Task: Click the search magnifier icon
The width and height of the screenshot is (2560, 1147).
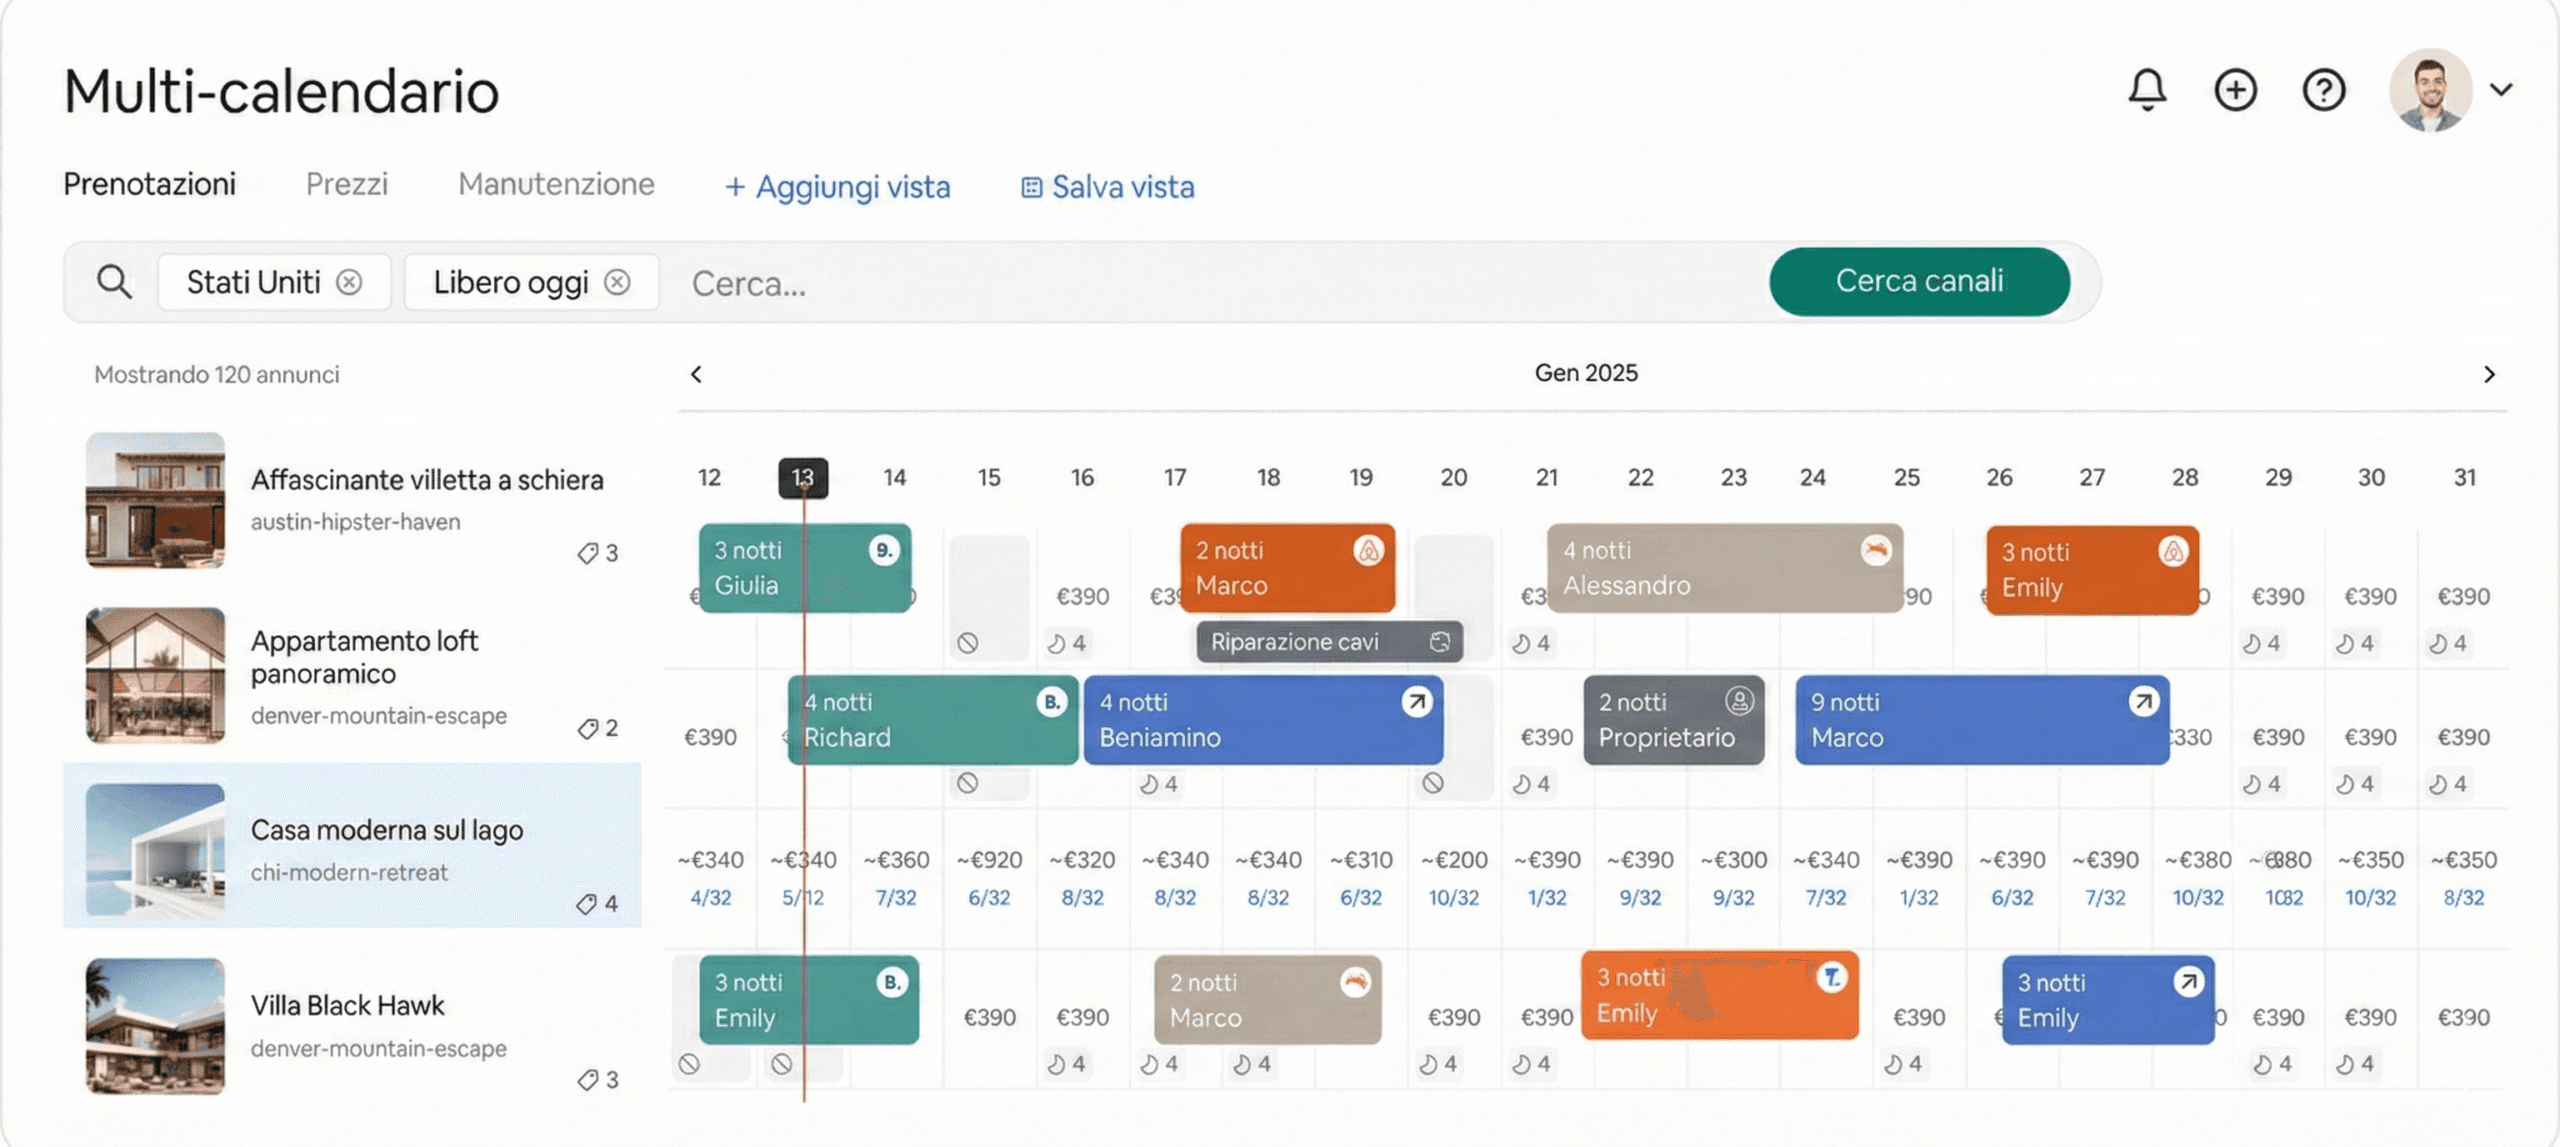Action: (x=114, y=282)
